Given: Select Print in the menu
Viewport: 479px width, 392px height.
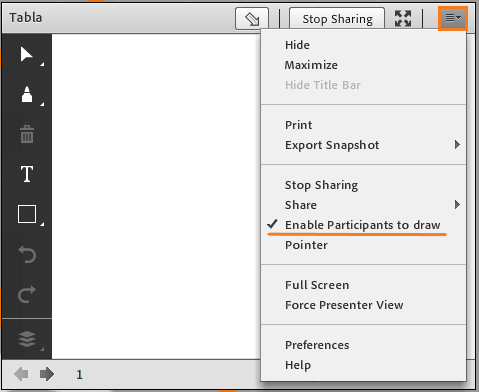Looking at the screenshot, I should (363, 125).
